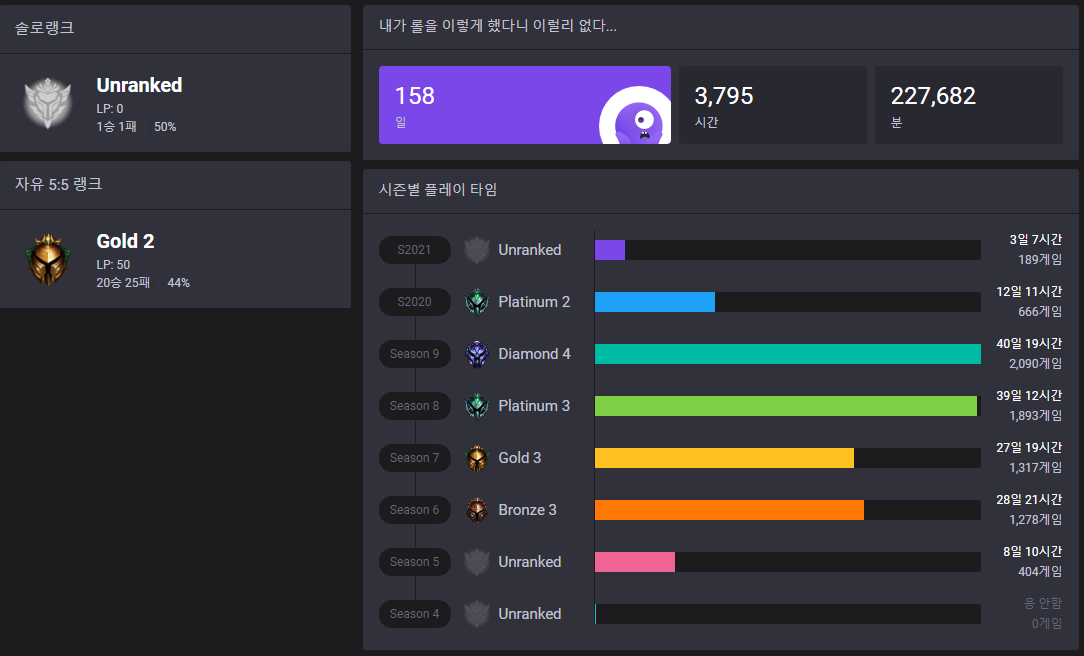This screenshot has height=656, width=1084.
Task: Click the 1,317게임 count
Action: pyautogui.click(x=1036, y=467)
